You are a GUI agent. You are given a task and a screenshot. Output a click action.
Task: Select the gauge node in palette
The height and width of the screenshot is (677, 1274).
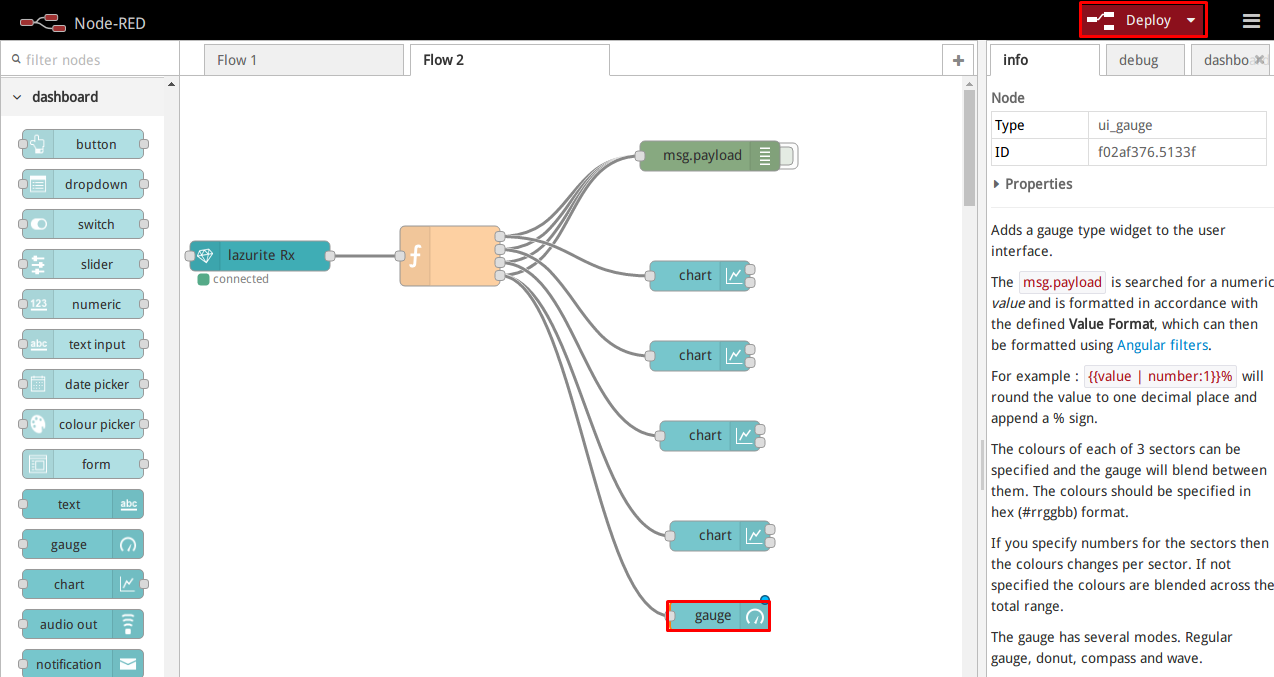coord(83,544)
